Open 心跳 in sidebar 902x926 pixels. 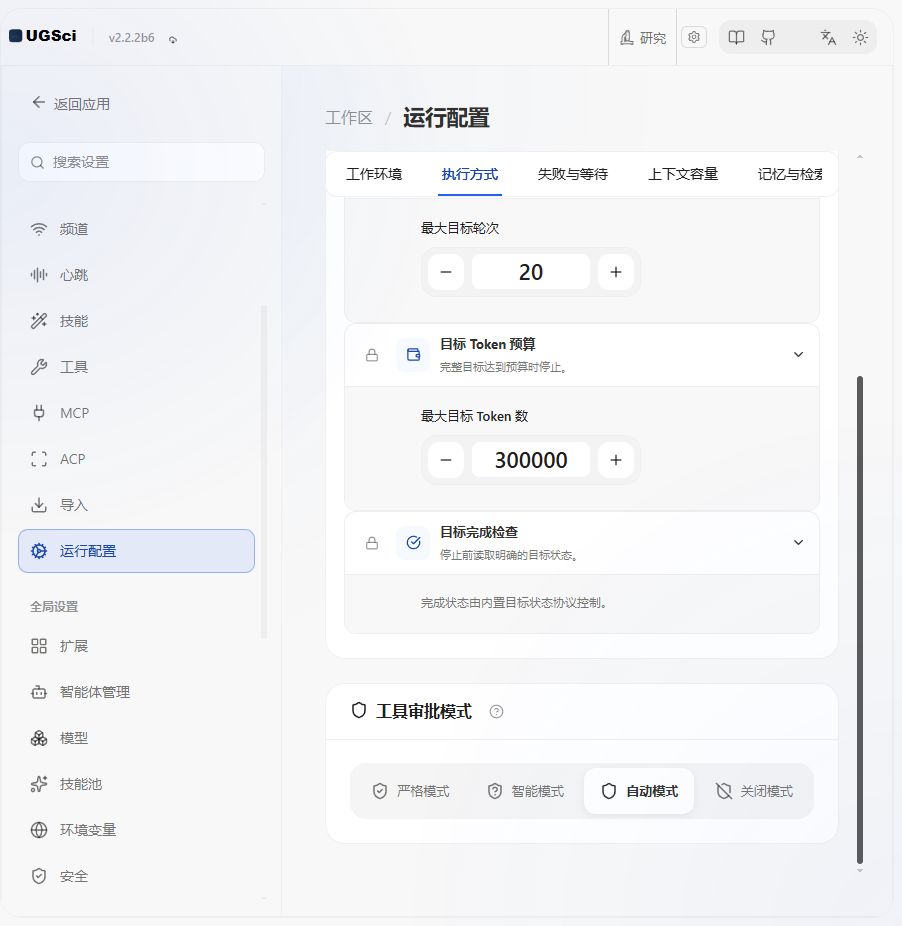click(136, 275)
